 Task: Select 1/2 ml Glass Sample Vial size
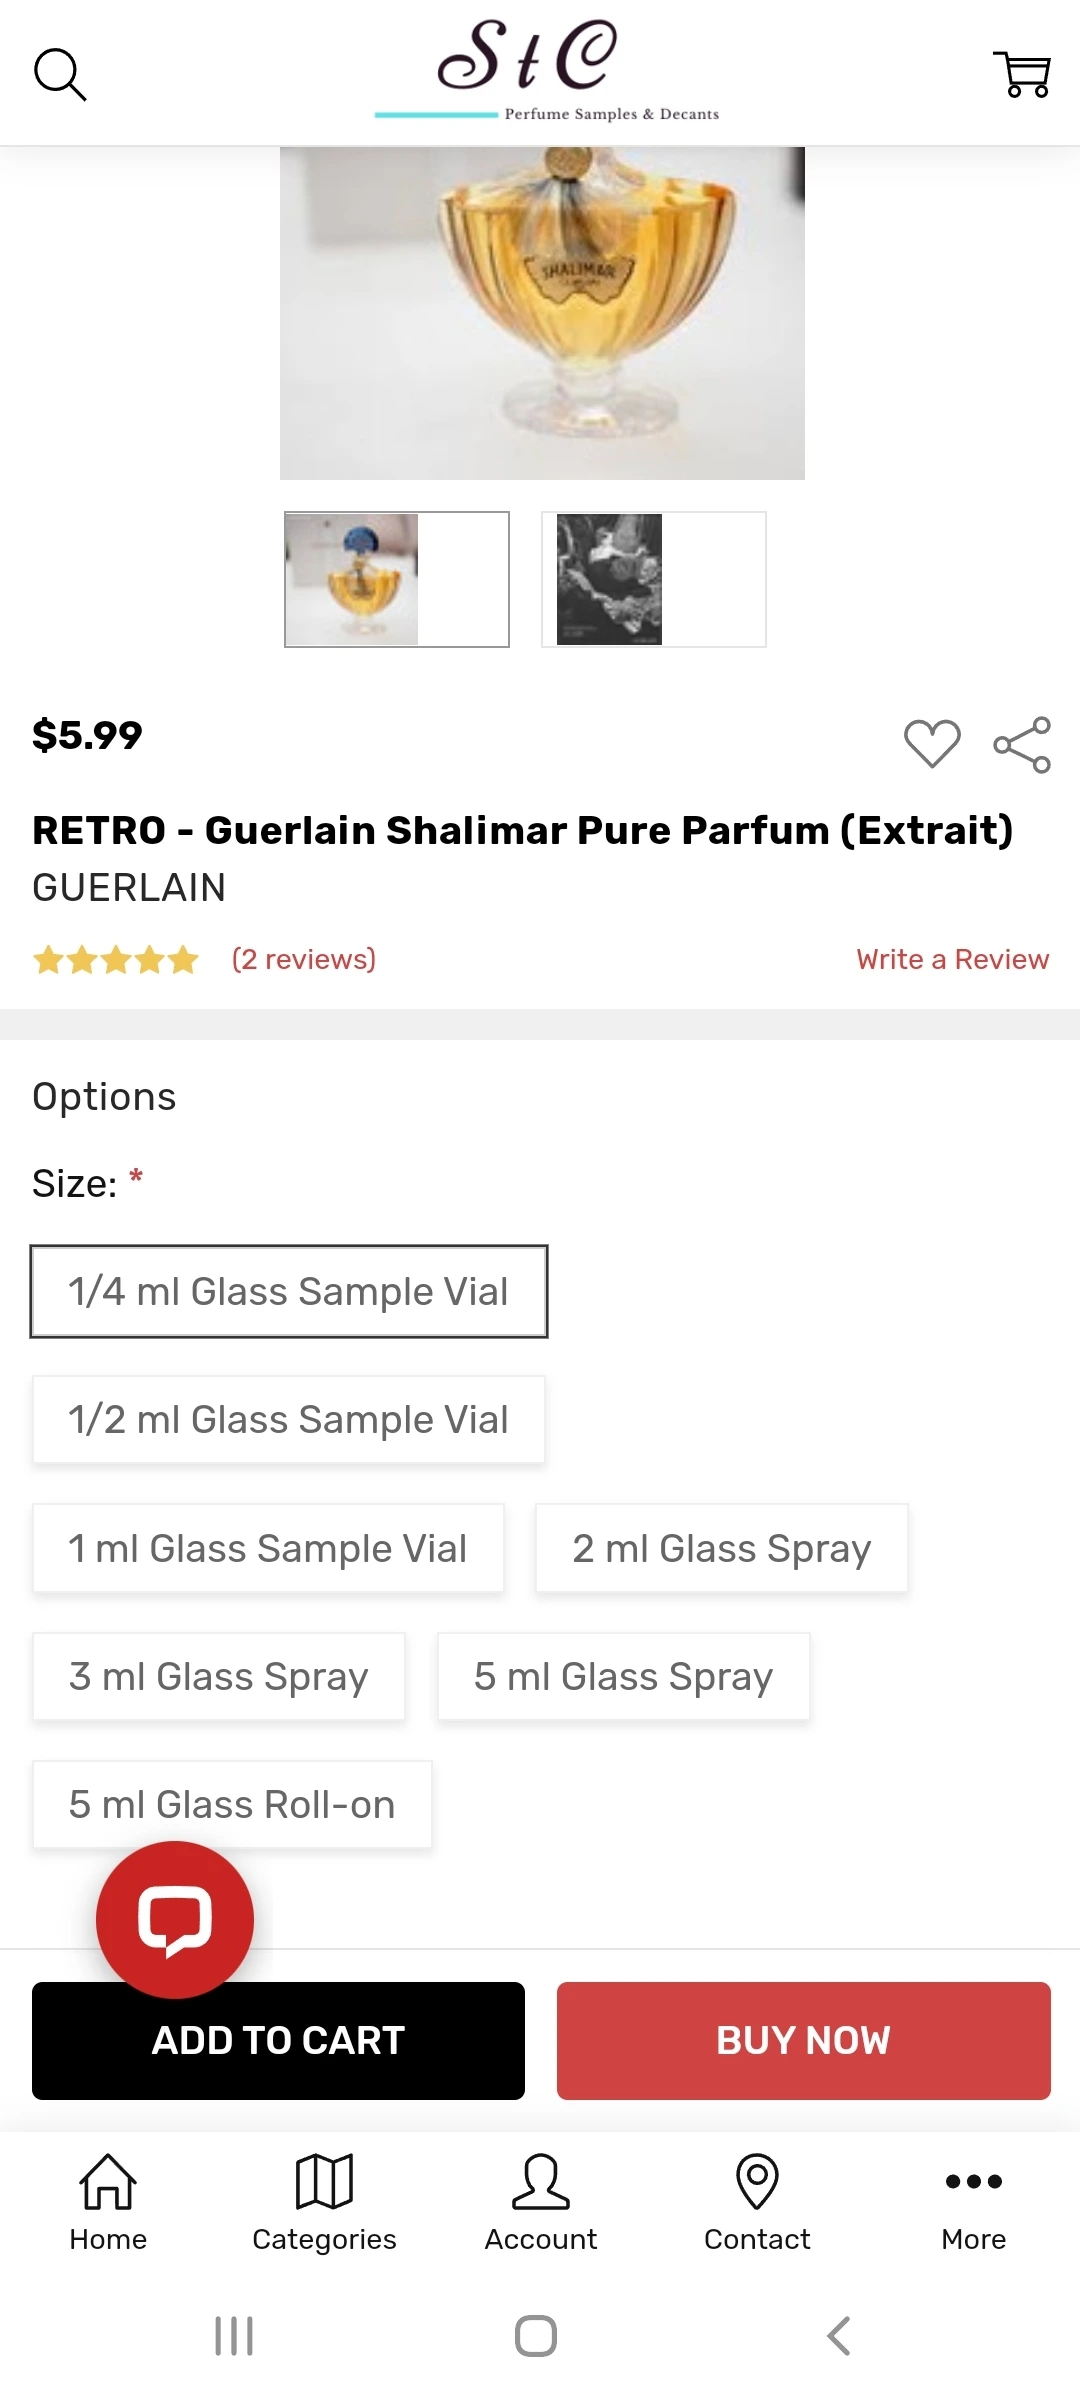tap(289, 1420)
